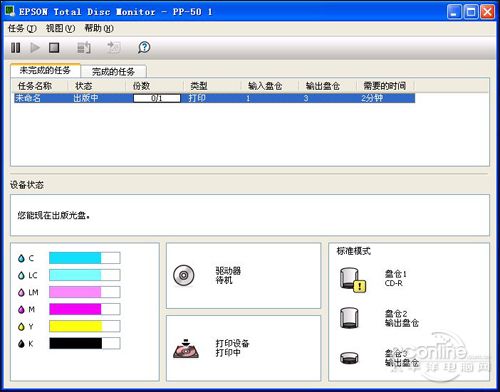500x392 pixels.
Task: Click the light magenta LM ink bar
Action: tap(85, 292)
